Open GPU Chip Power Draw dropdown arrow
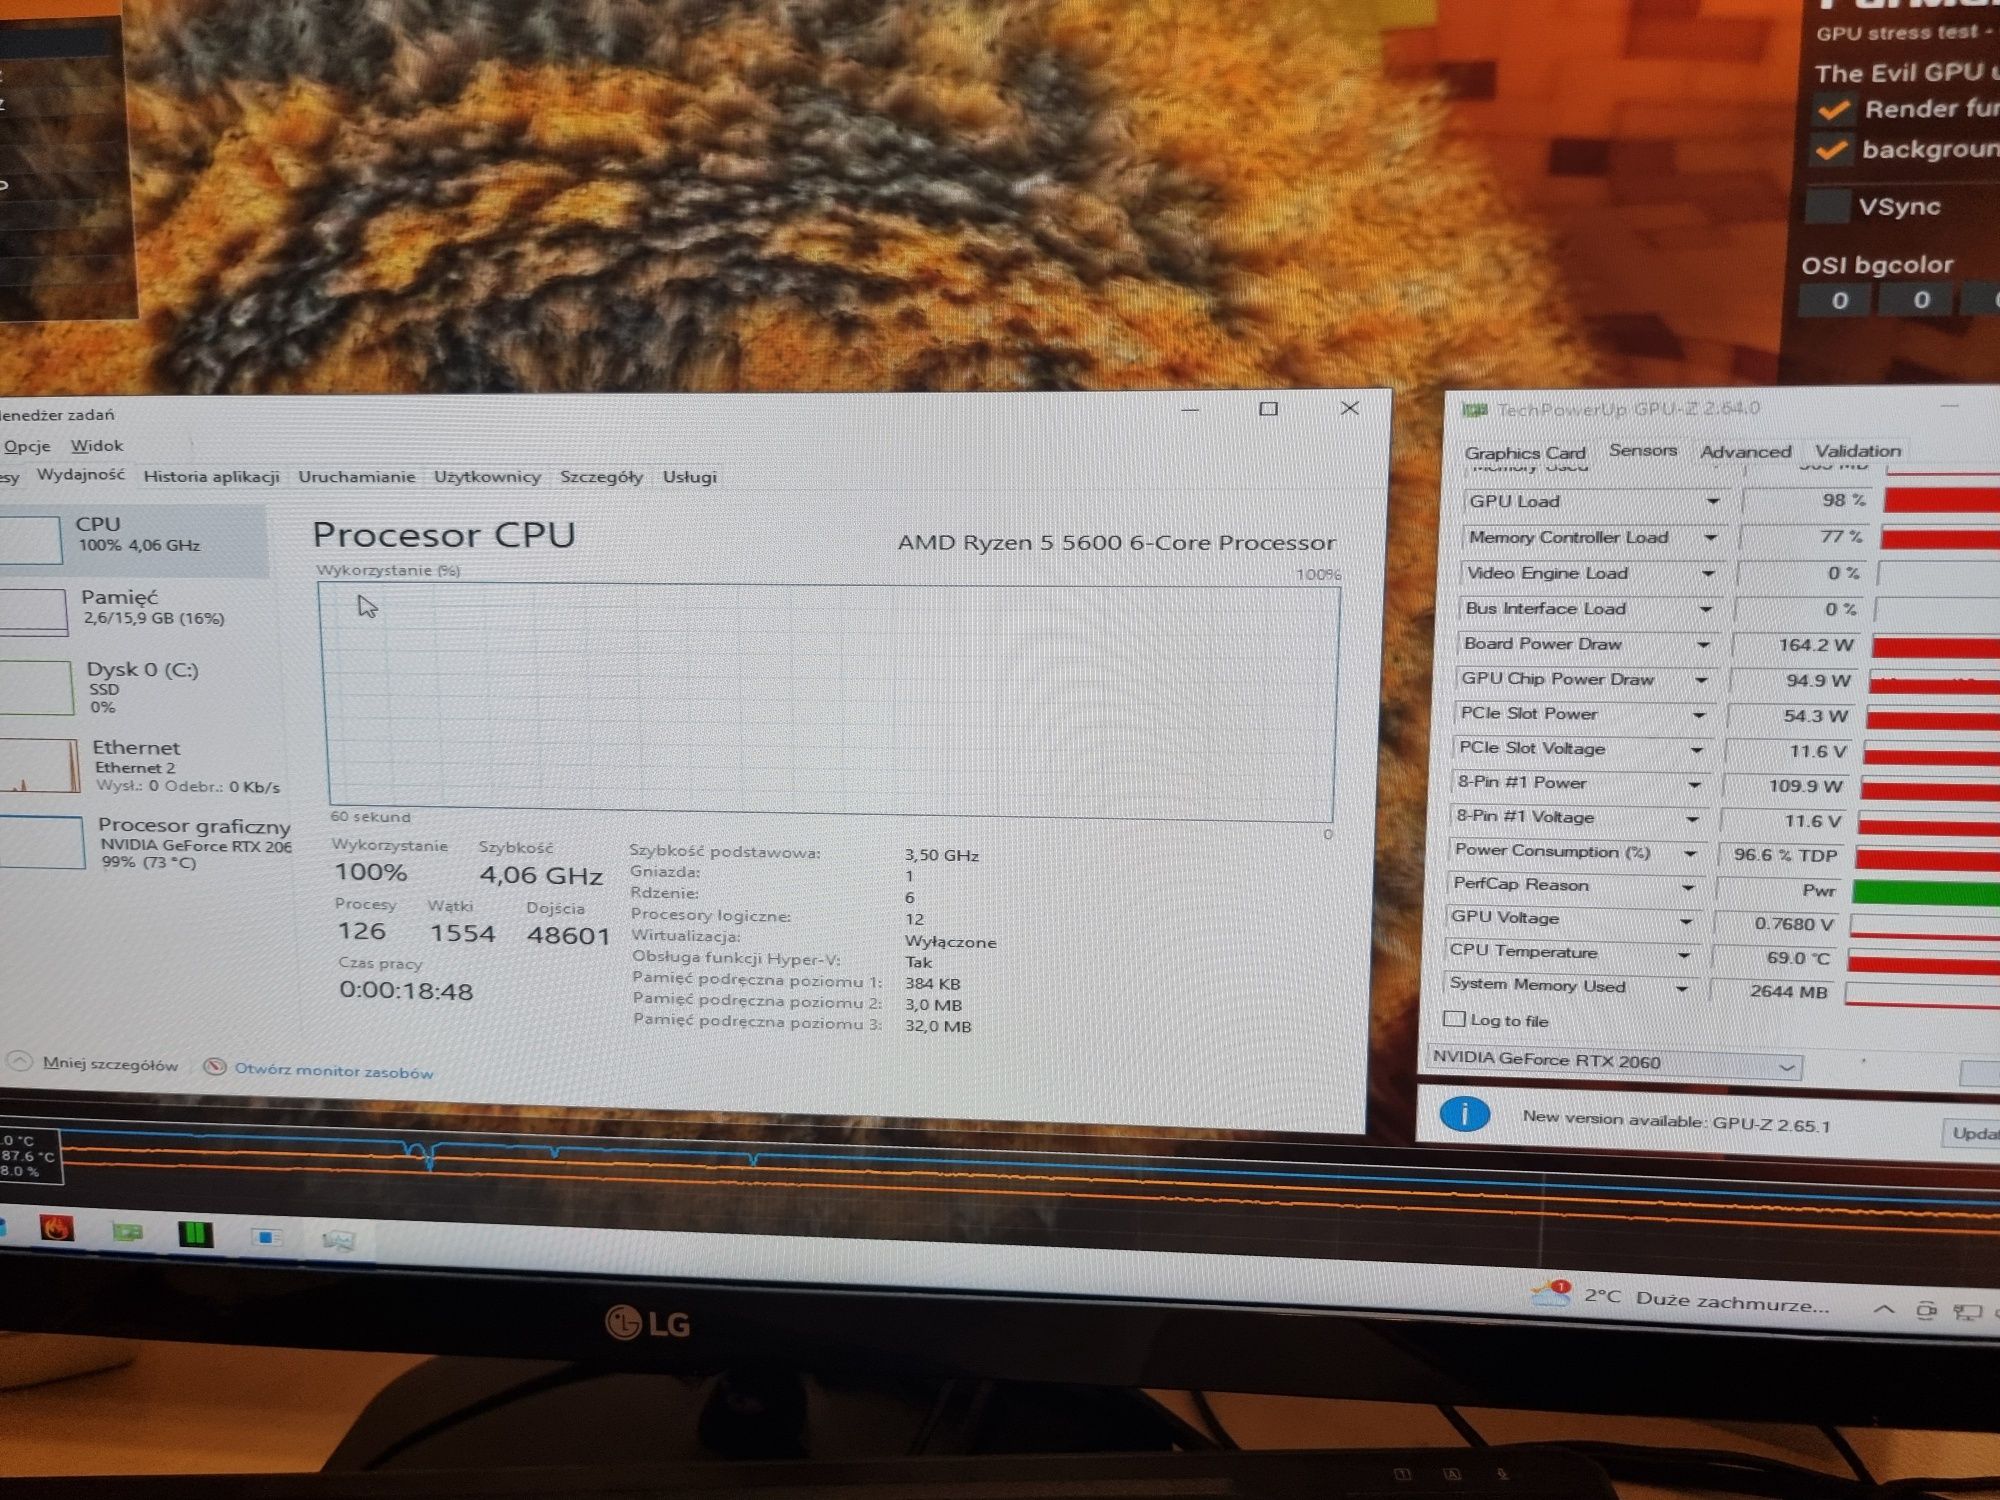This screenshot has height=1500, width=2000. coord(1701,680)
